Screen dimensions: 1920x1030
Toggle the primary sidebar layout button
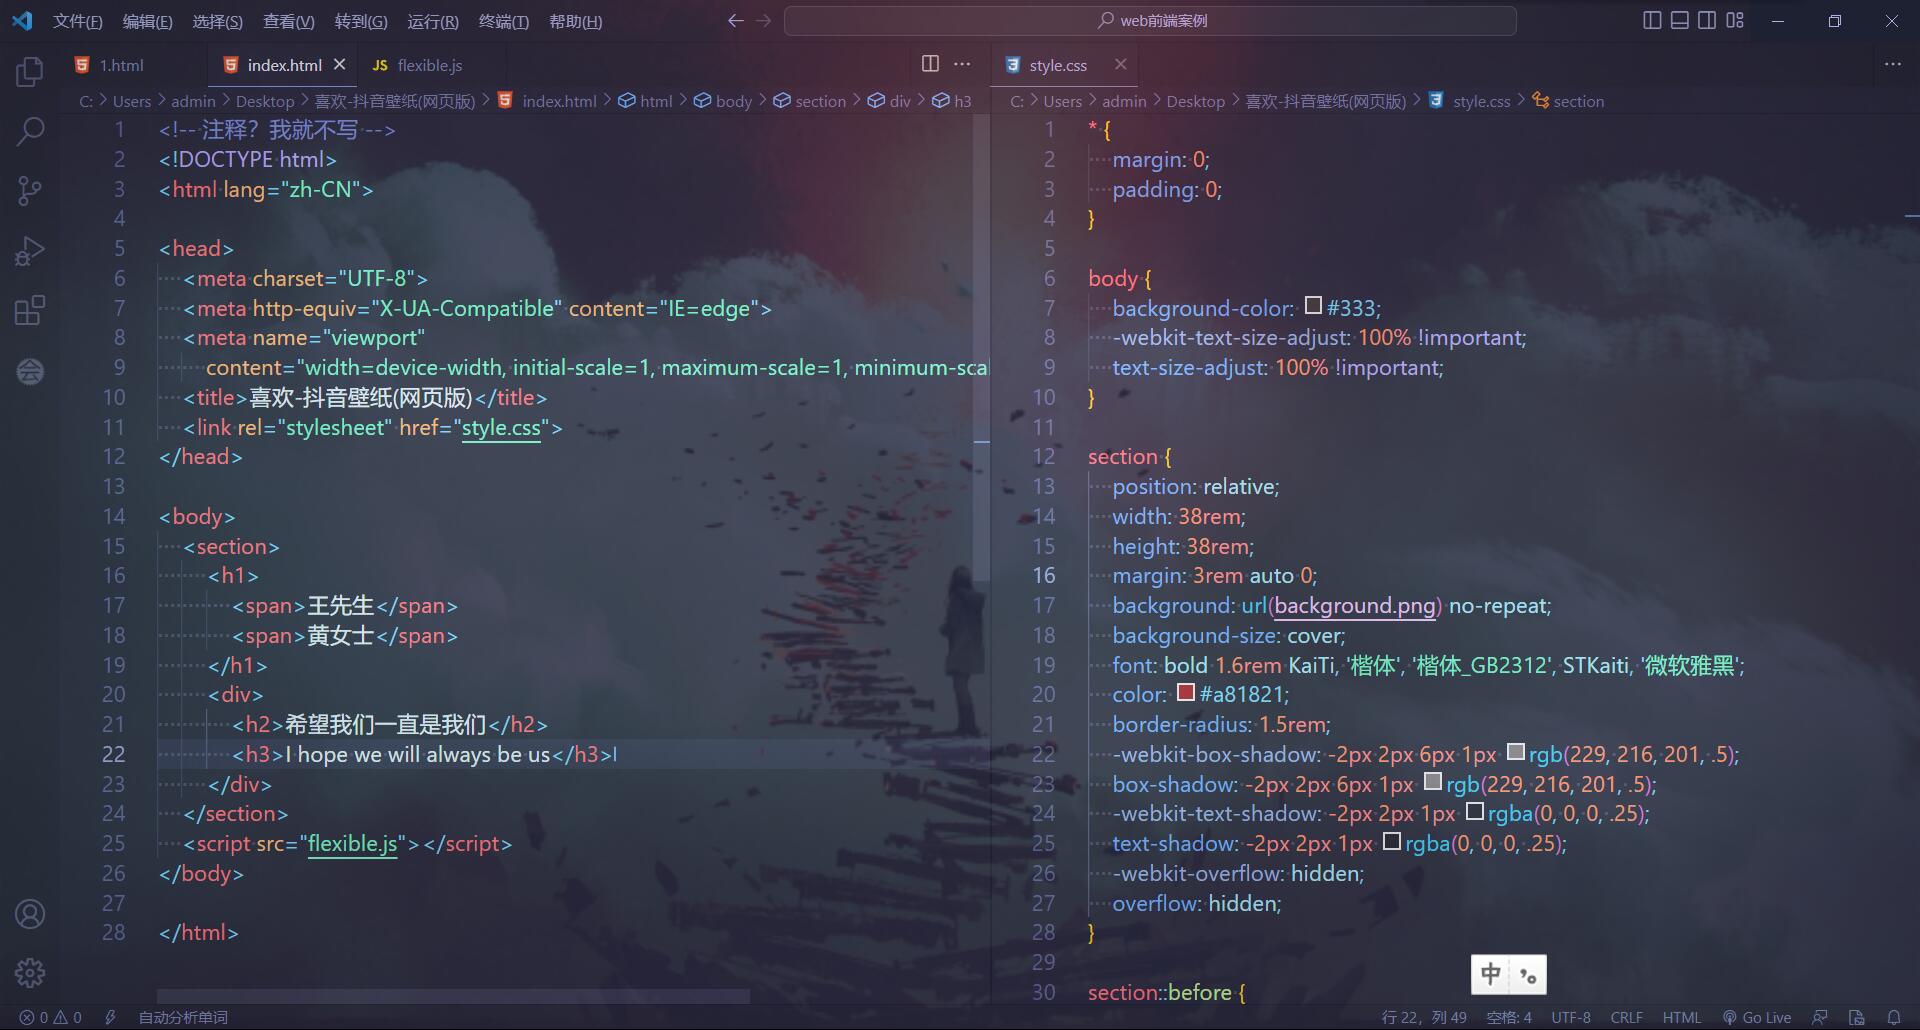click(1652, 20)
